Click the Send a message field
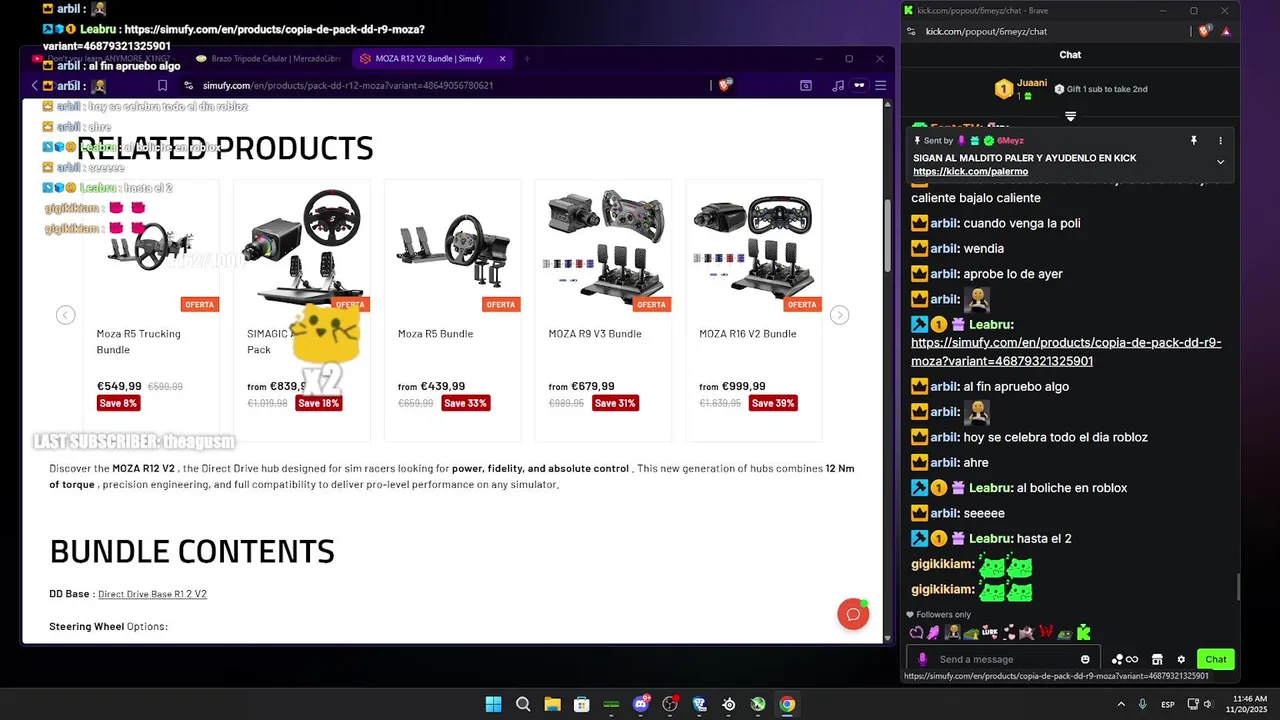This screenshot has height=720, width=1280. coord(1004,659)
